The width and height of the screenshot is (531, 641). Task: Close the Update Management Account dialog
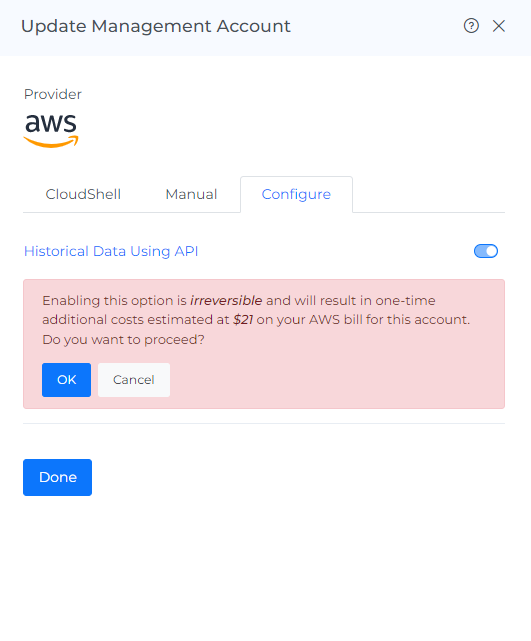(498, 26)
